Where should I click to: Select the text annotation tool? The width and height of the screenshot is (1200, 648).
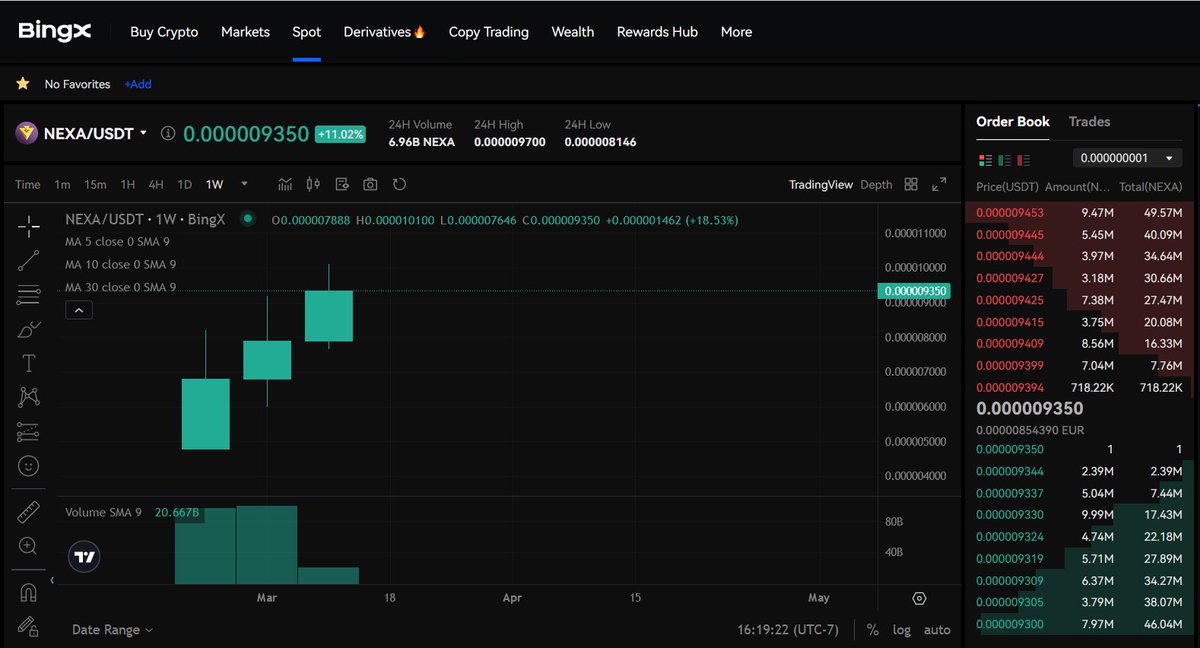(29, 363)
